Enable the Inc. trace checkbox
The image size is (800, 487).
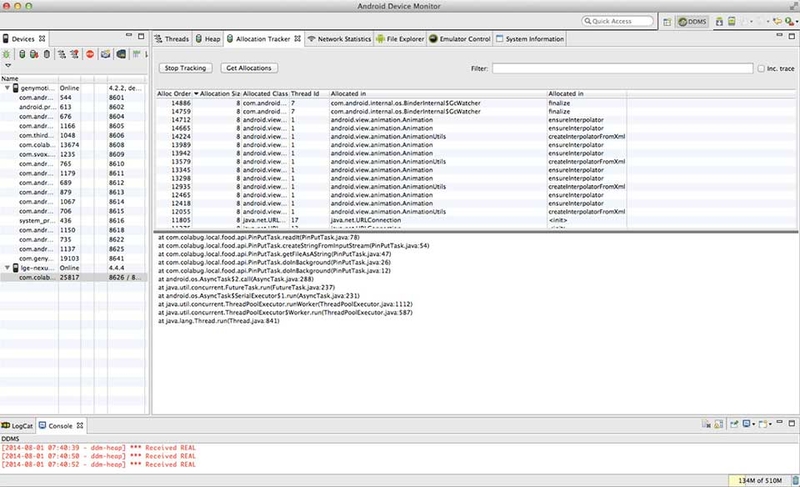[x=761, y=68]
